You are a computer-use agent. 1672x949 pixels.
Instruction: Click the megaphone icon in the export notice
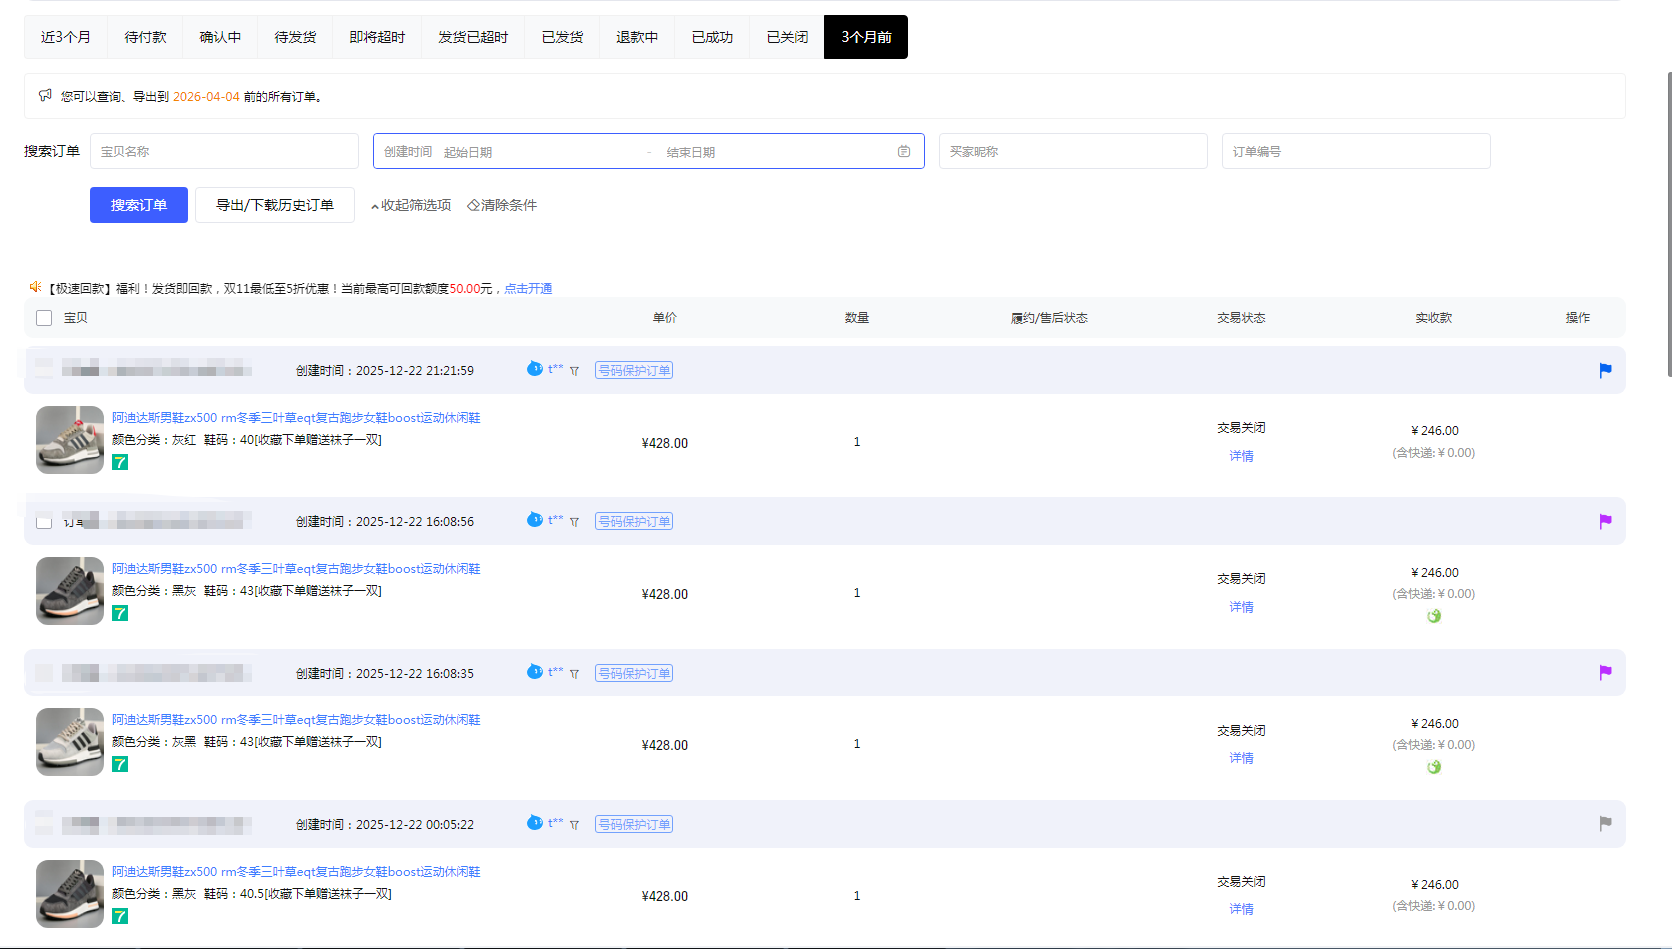45,96
